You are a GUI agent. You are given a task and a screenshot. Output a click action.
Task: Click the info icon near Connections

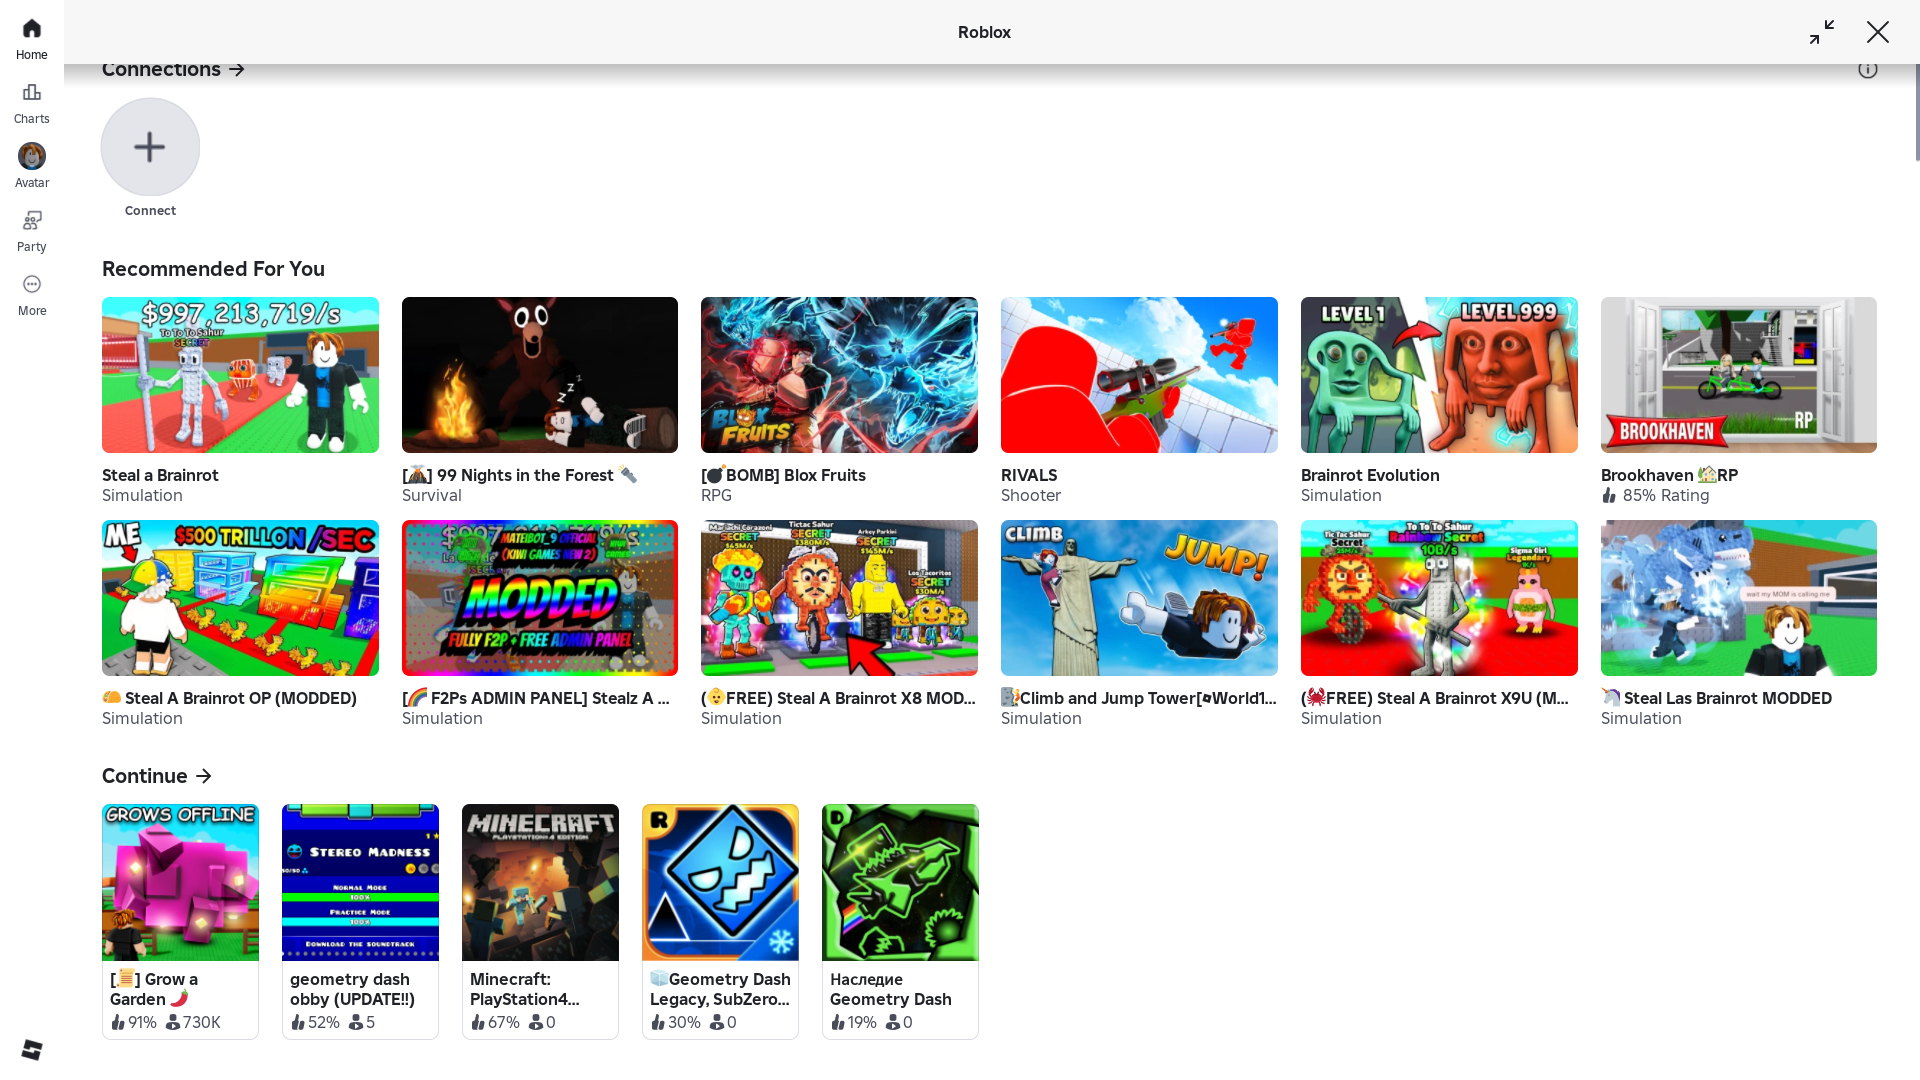[x=1867, y=69]
